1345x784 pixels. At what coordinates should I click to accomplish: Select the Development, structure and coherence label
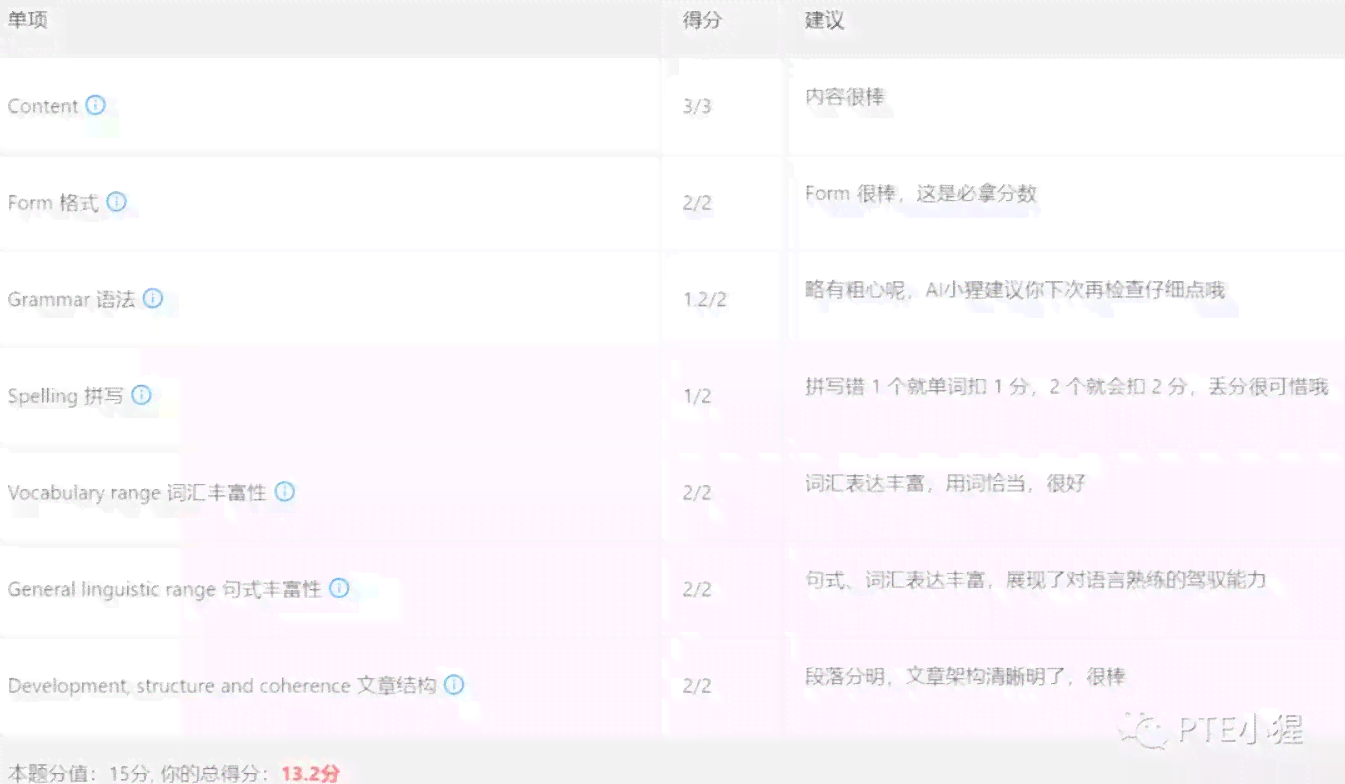pos(222,686)
